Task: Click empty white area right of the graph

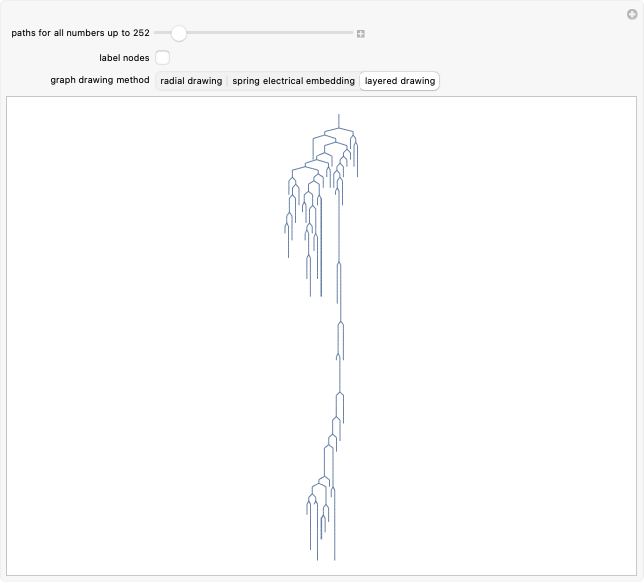Action: pos(500,330)
